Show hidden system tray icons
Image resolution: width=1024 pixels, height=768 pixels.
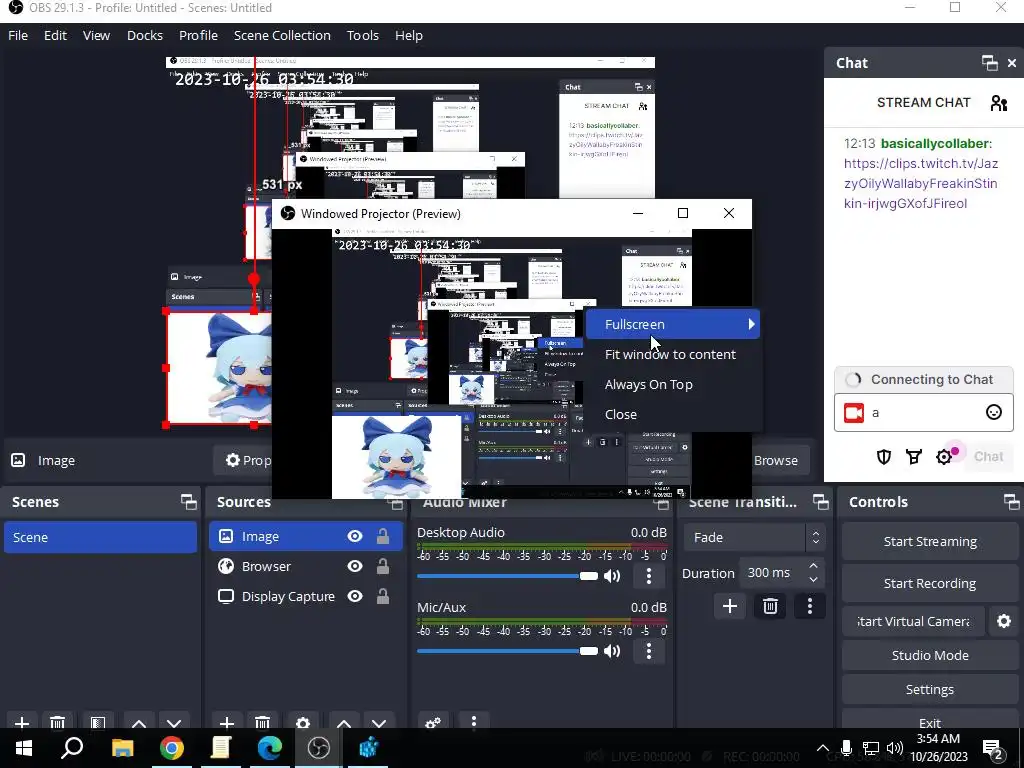(822, 748)
